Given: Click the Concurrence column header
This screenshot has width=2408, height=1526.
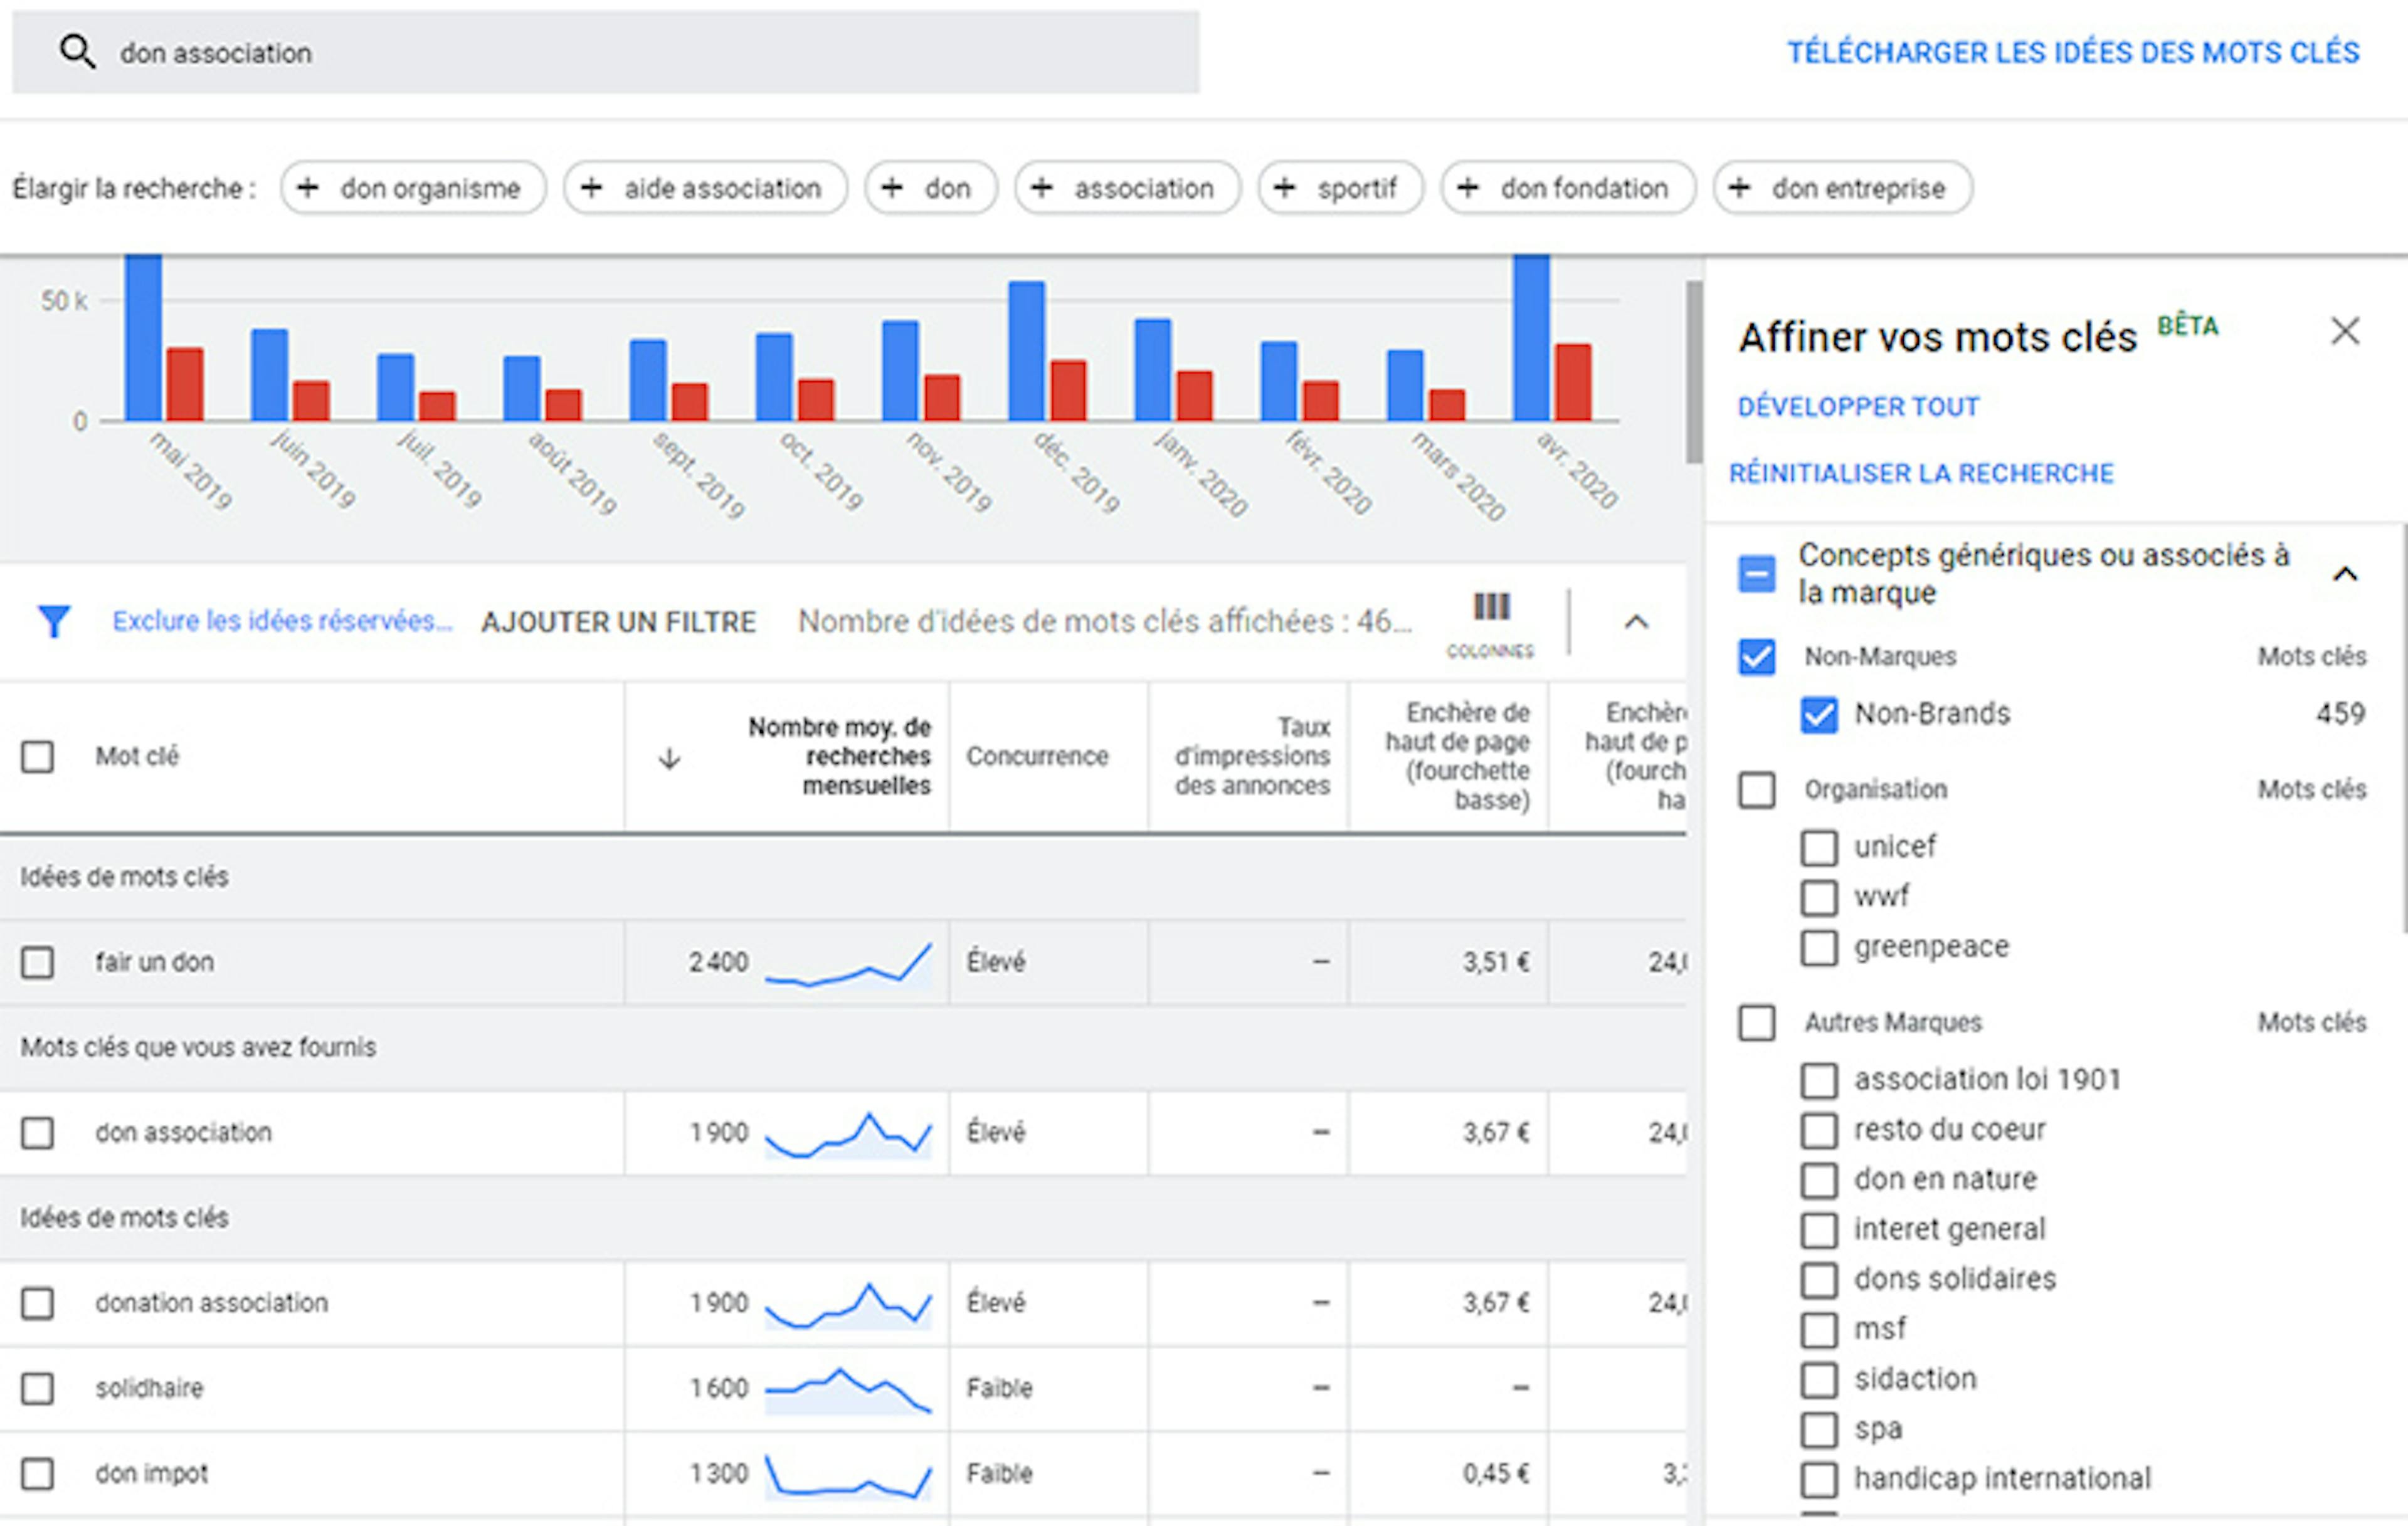Looking at the screenshot, I should (x=1037, y=756).
